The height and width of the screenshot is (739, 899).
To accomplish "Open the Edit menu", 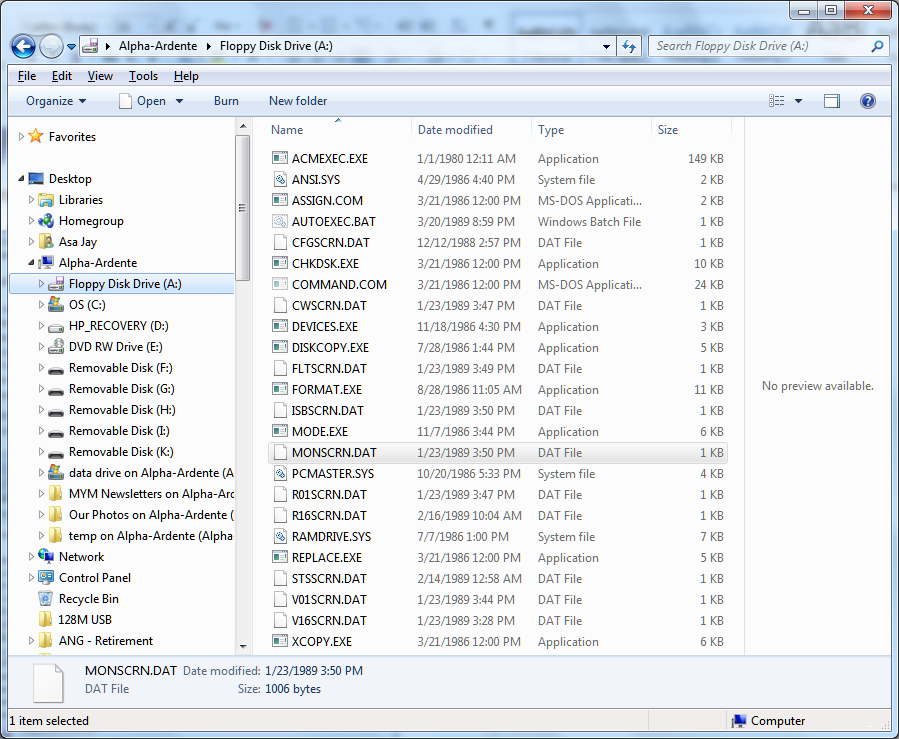I will point(62,76).
